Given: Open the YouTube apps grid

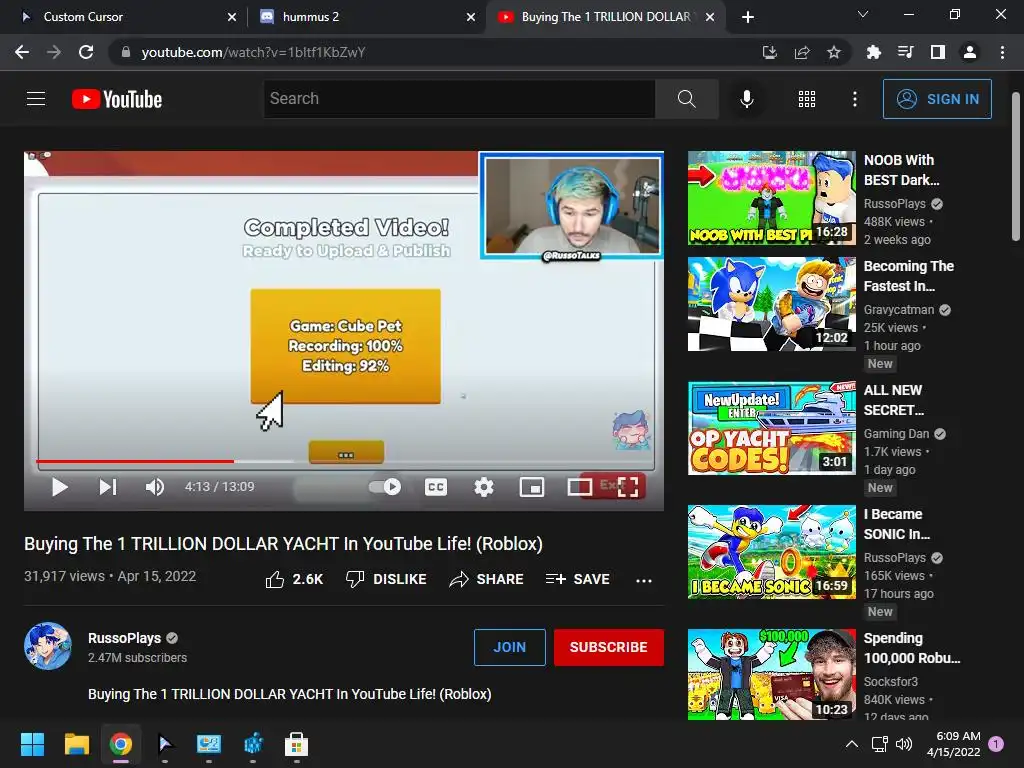Looking at the screenshot, I should pyautogui.click(x=807, y=99).
